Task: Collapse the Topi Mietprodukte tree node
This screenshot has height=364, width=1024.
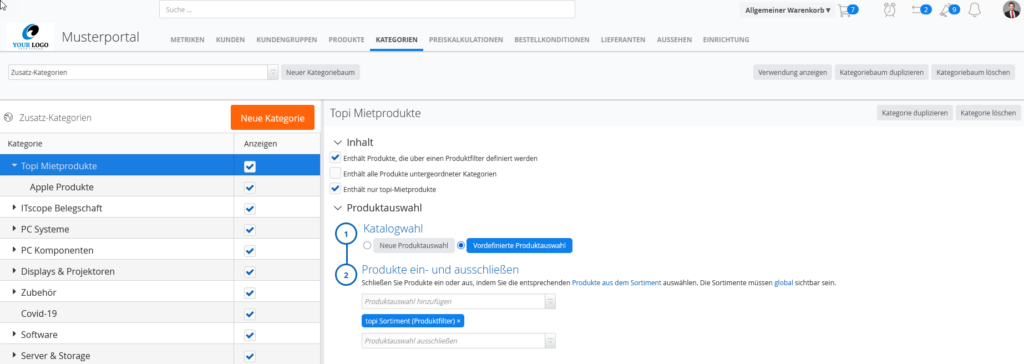Action: (x=14, y=166)
